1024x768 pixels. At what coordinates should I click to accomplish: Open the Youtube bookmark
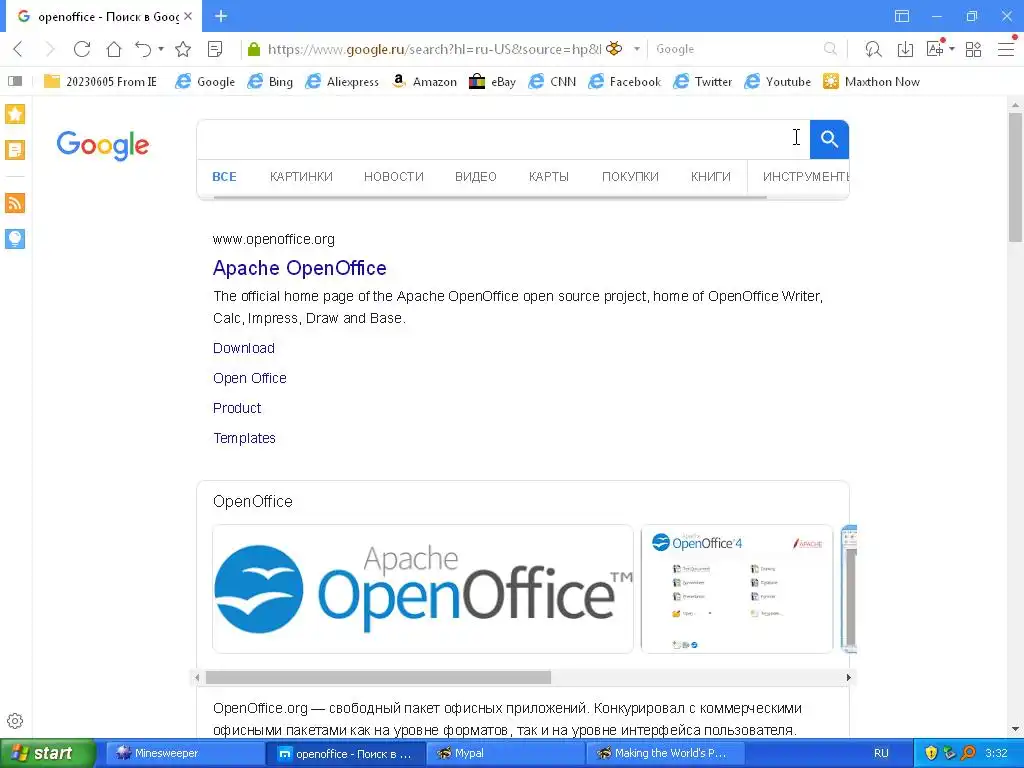[x=778, y=82]
